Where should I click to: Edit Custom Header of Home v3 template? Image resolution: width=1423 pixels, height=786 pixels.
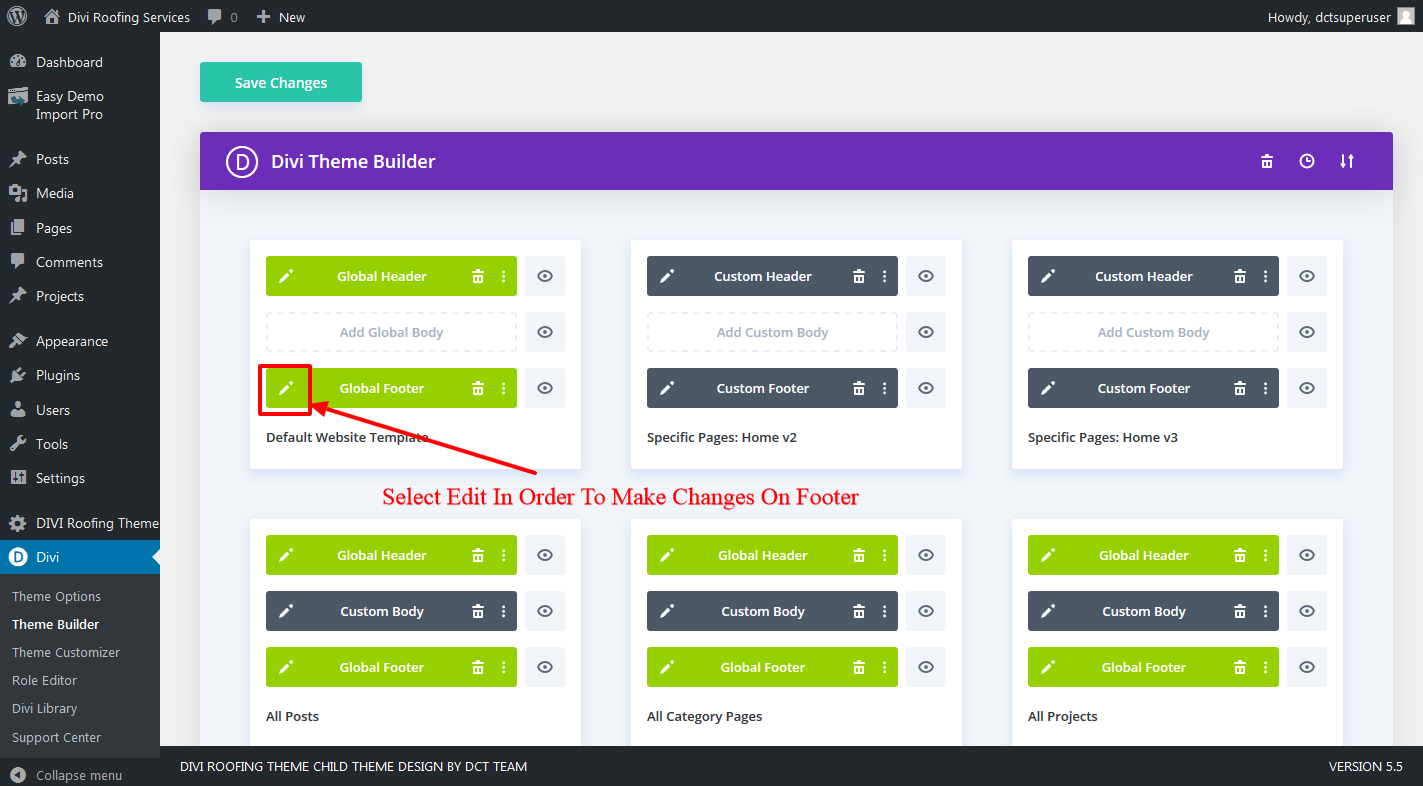click(1048, 276)
